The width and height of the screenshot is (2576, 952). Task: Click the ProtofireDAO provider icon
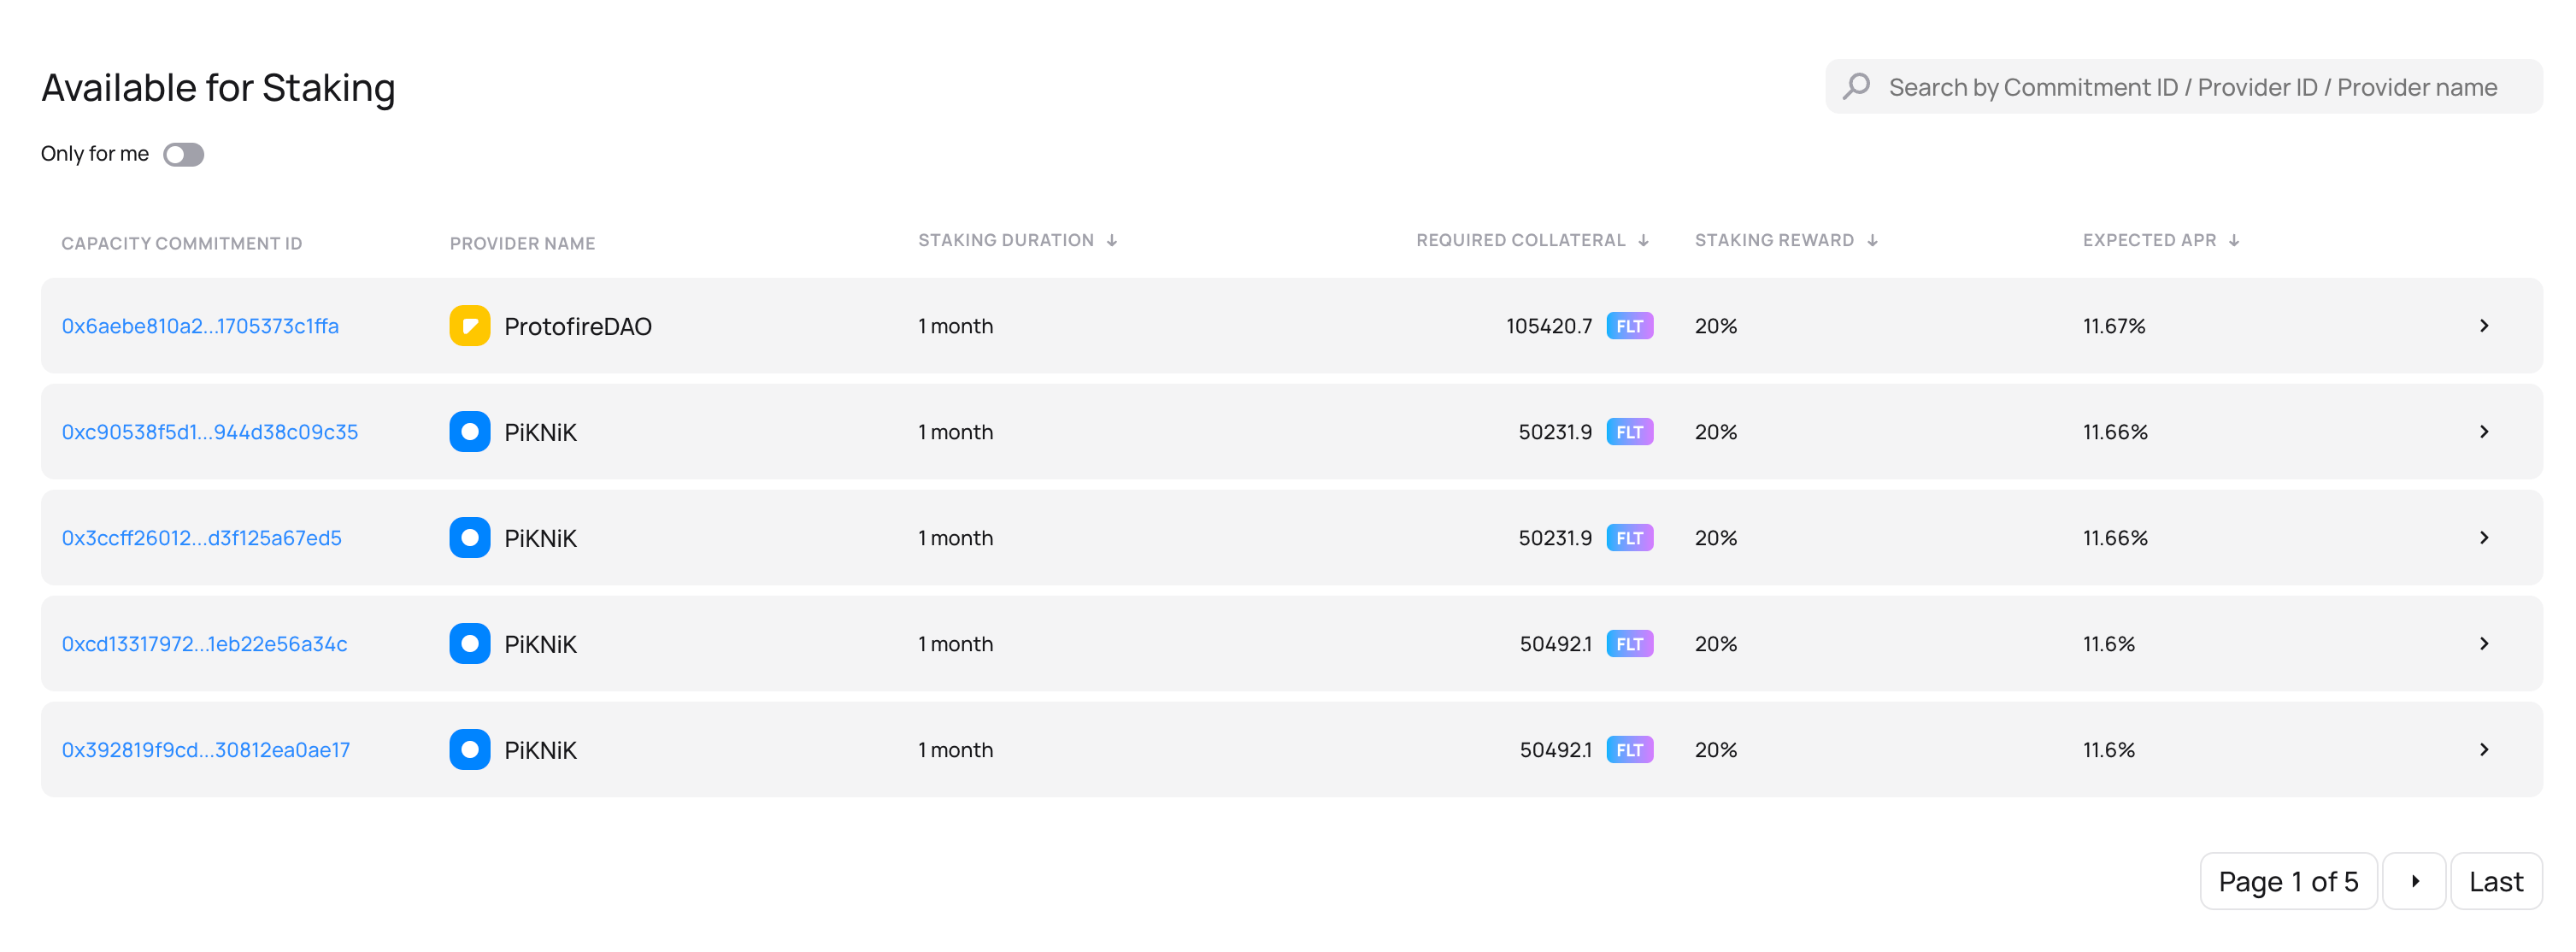472,325
